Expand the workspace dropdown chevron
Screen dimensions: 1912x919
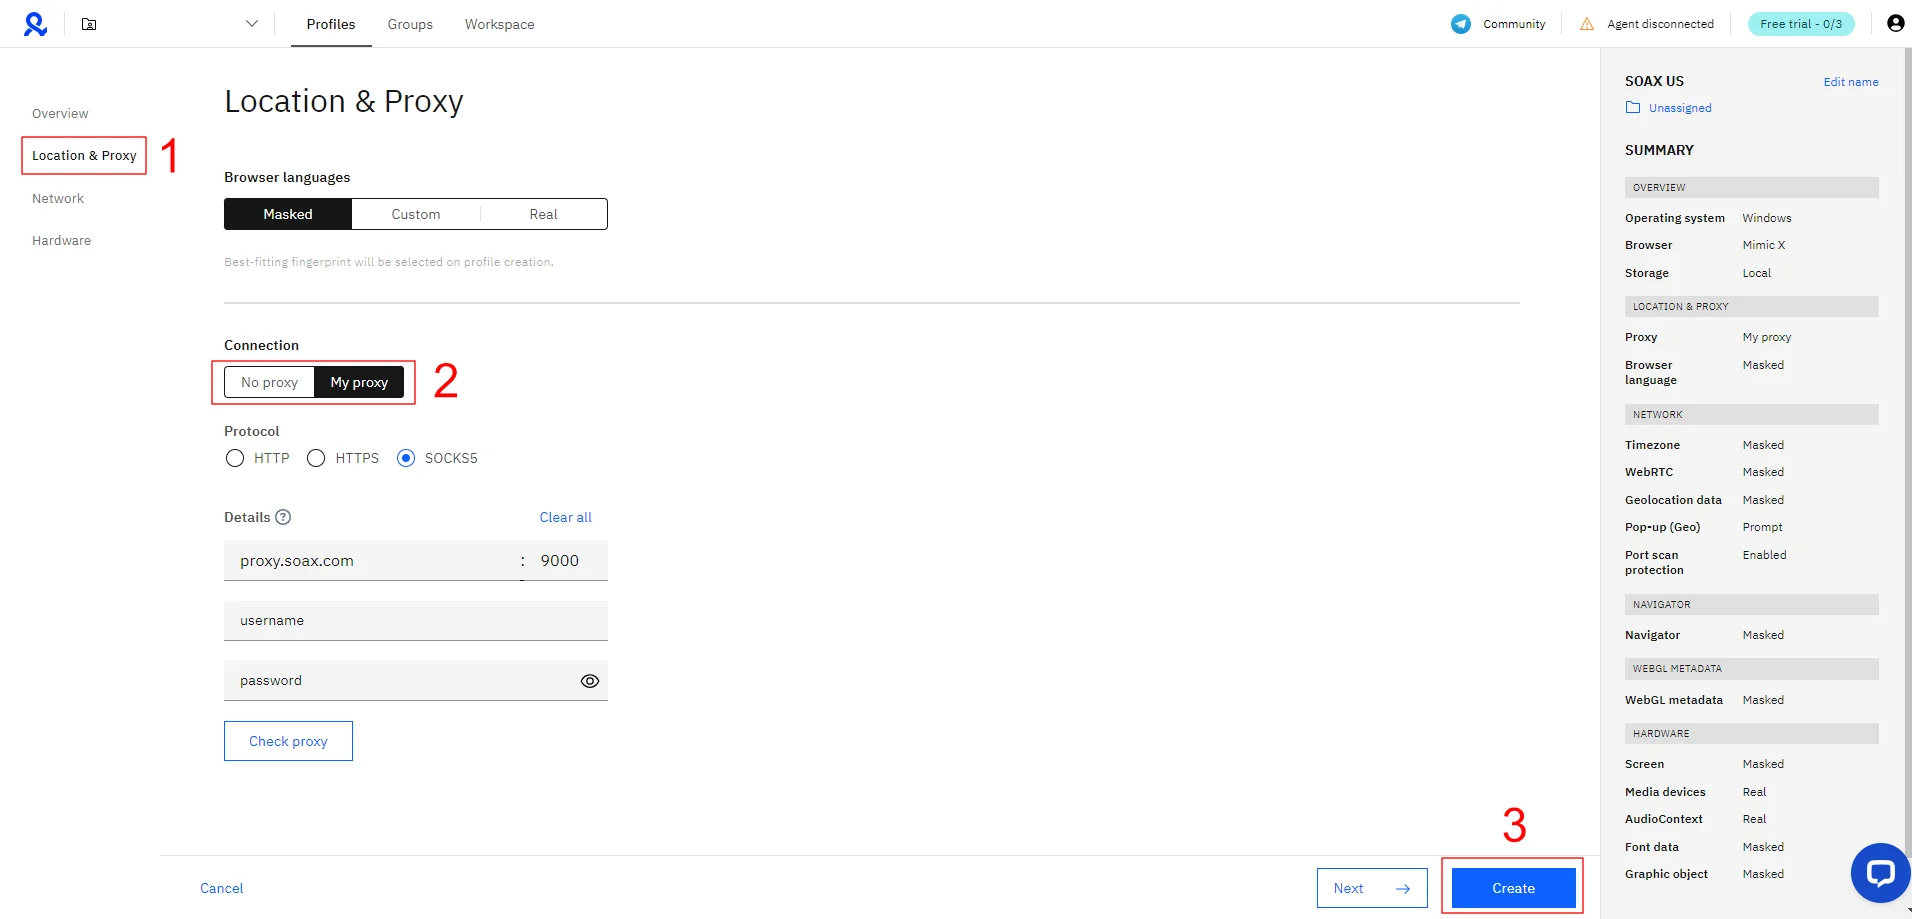[x=252, y=24]
